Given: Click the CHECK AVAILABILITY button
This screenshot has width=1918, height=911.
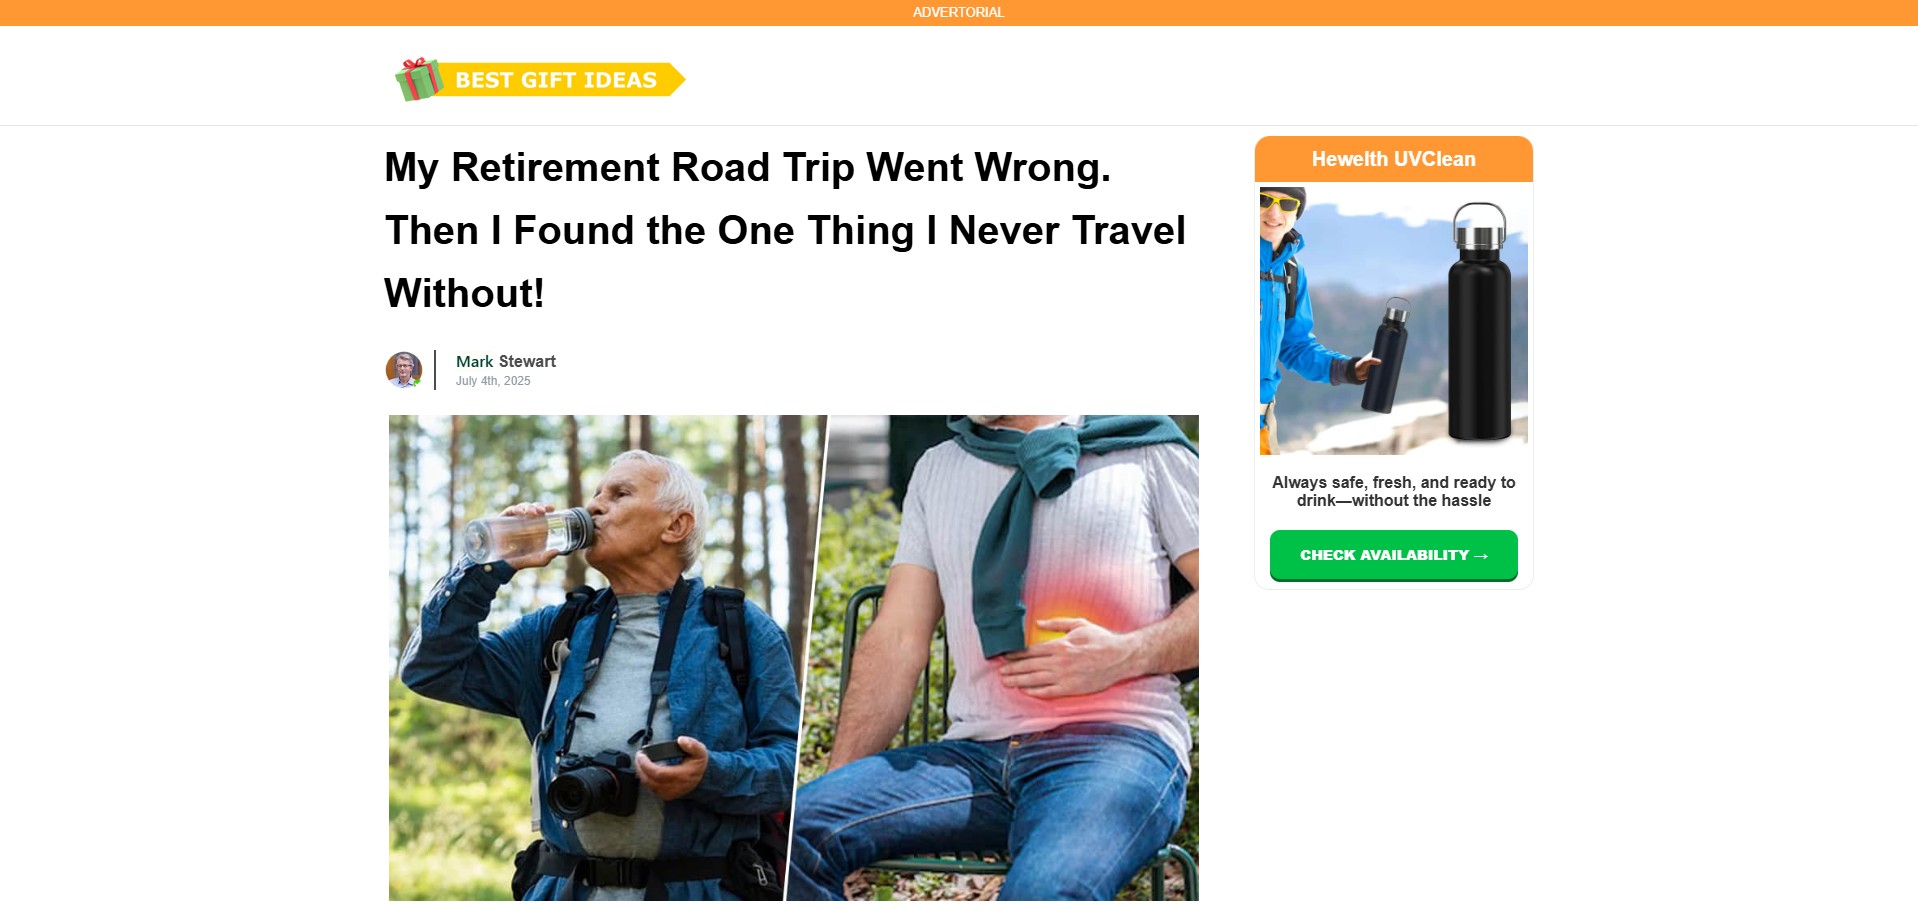Looking at the screenshot, I should pyautogui.click(x=1393, y=555).
